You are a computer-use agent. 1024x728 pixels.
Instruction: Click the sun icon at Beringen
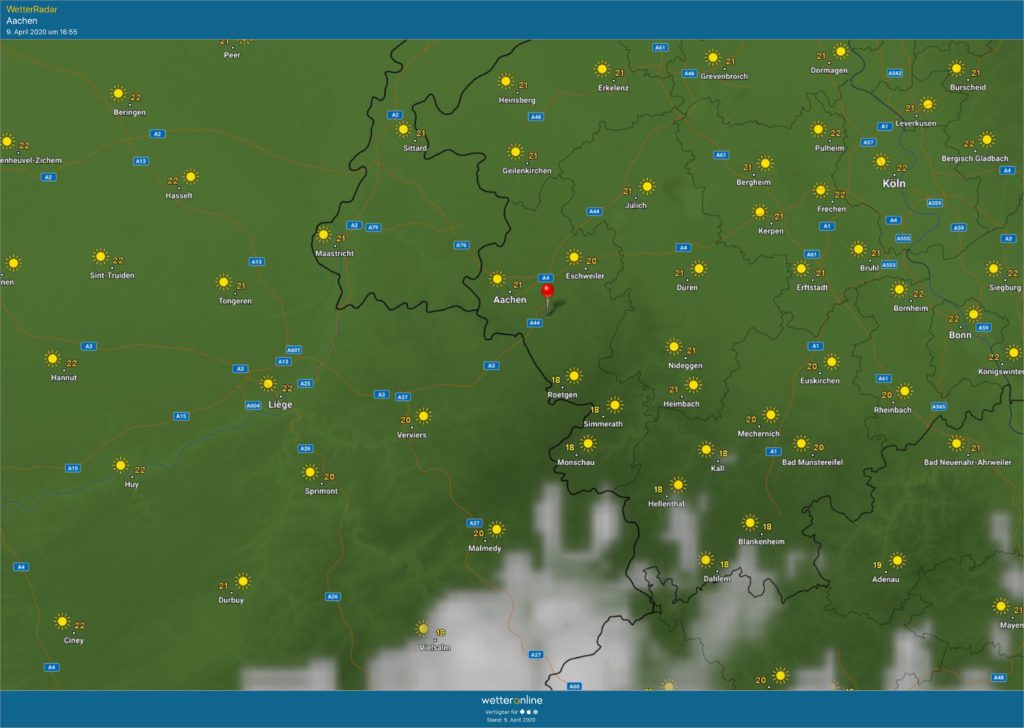click(119, 93)
